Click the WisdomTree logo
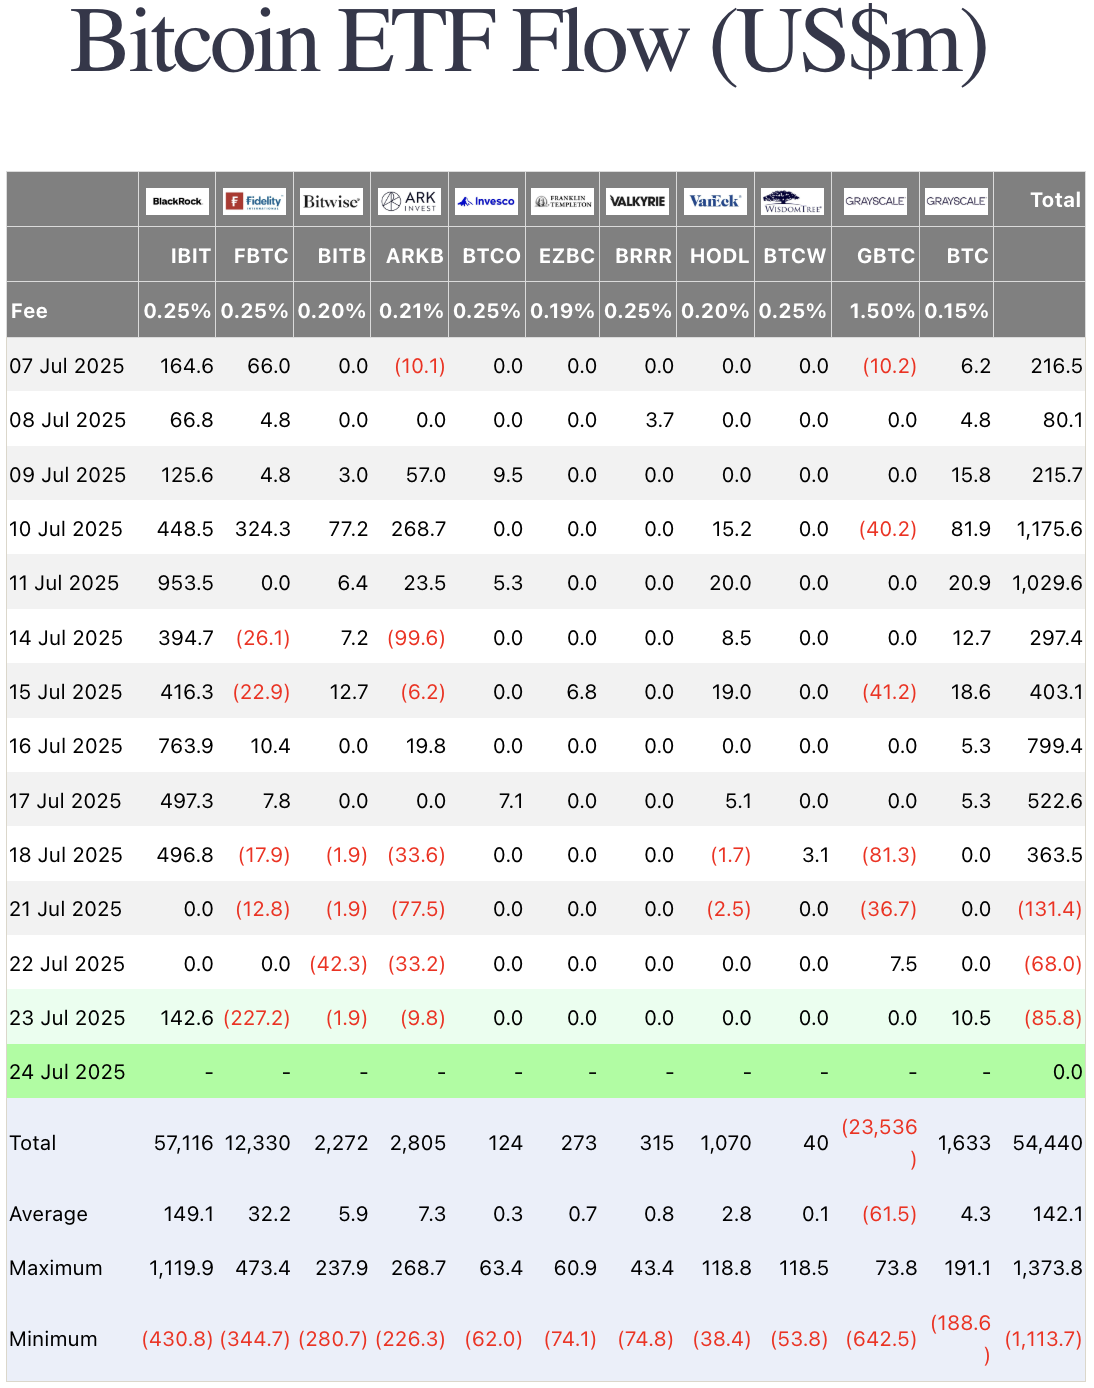The width and height of the screenshot is (1094, 1388). pyautogui.click(x=792, y=201)
